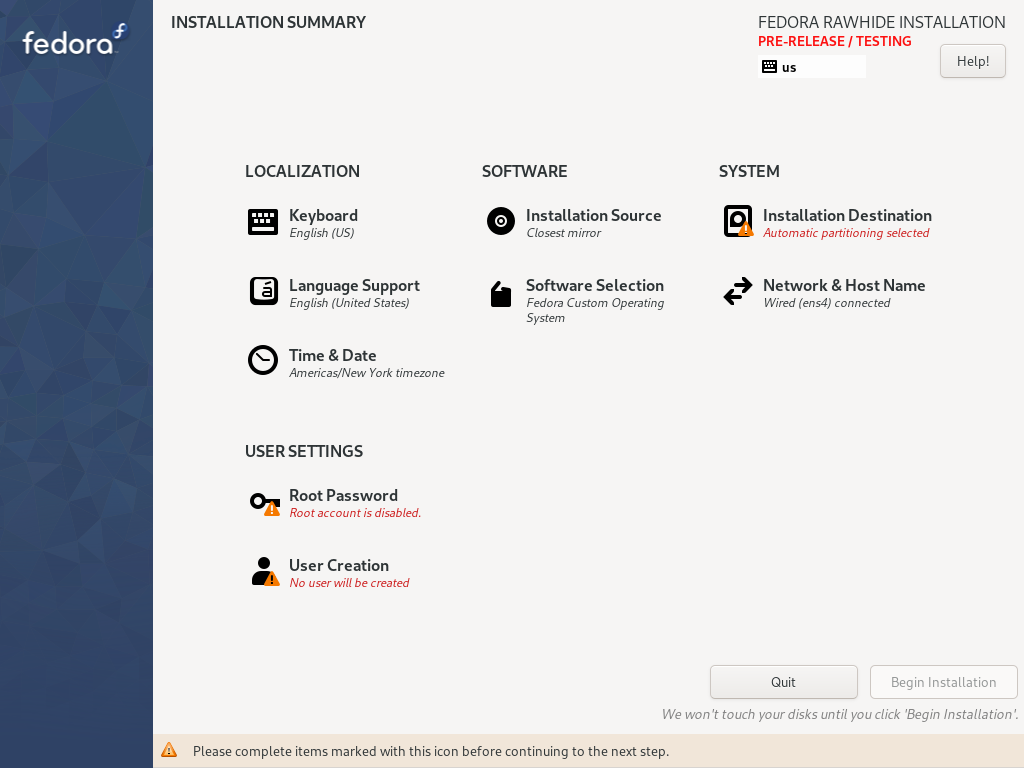Click the SYSTEM section heading
Viewport: 1024px width, 768px height.
tap(749, 171)
